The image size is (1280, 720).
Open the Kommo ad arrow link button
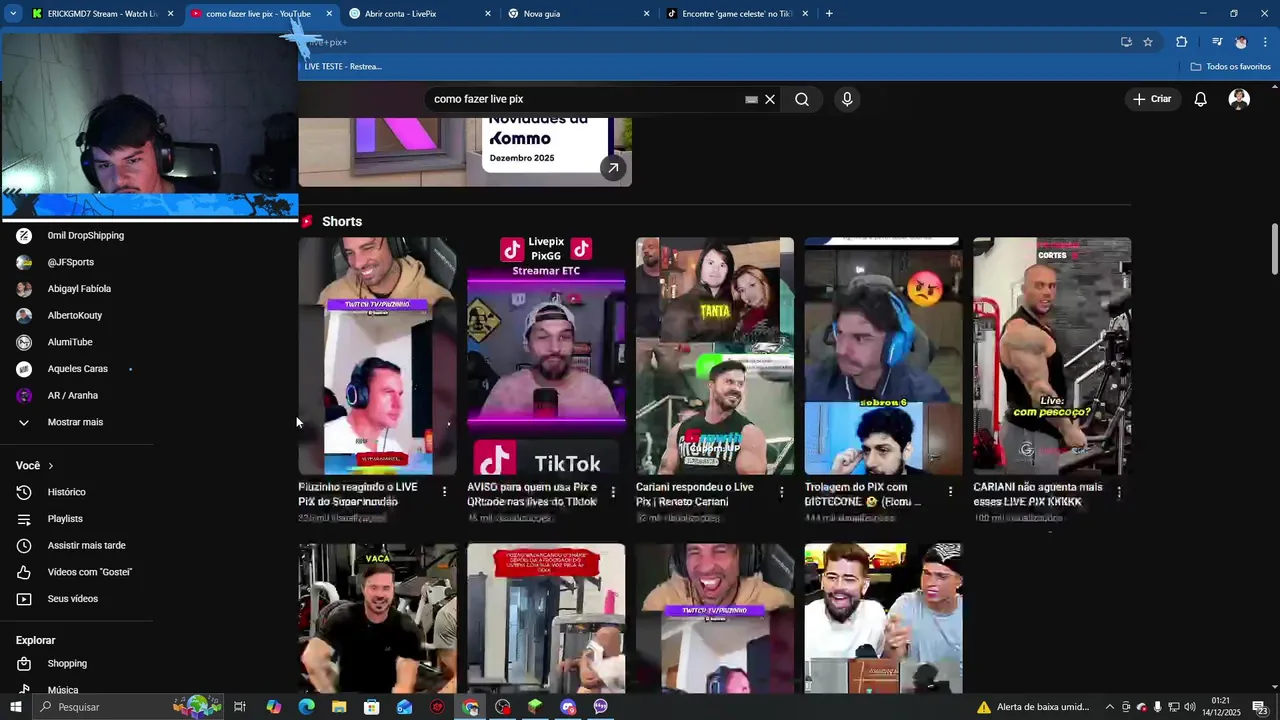coord(613,168)
